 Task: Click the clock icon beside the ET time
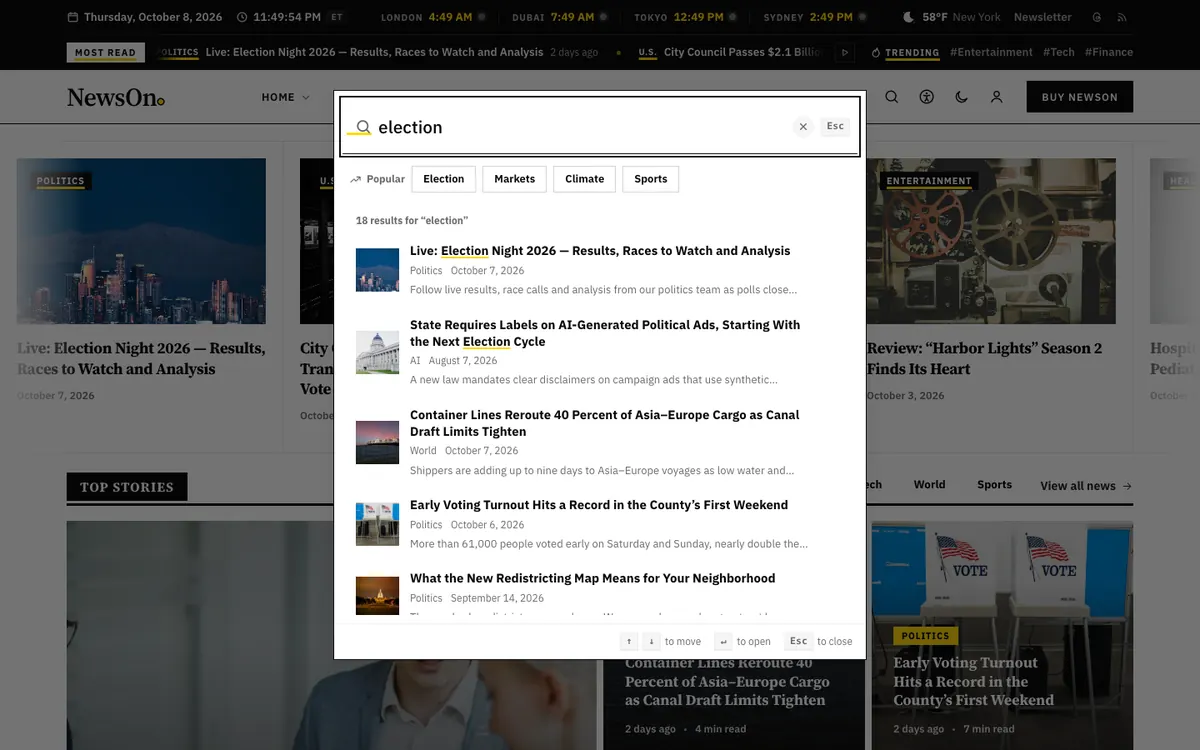coord(242,17)
